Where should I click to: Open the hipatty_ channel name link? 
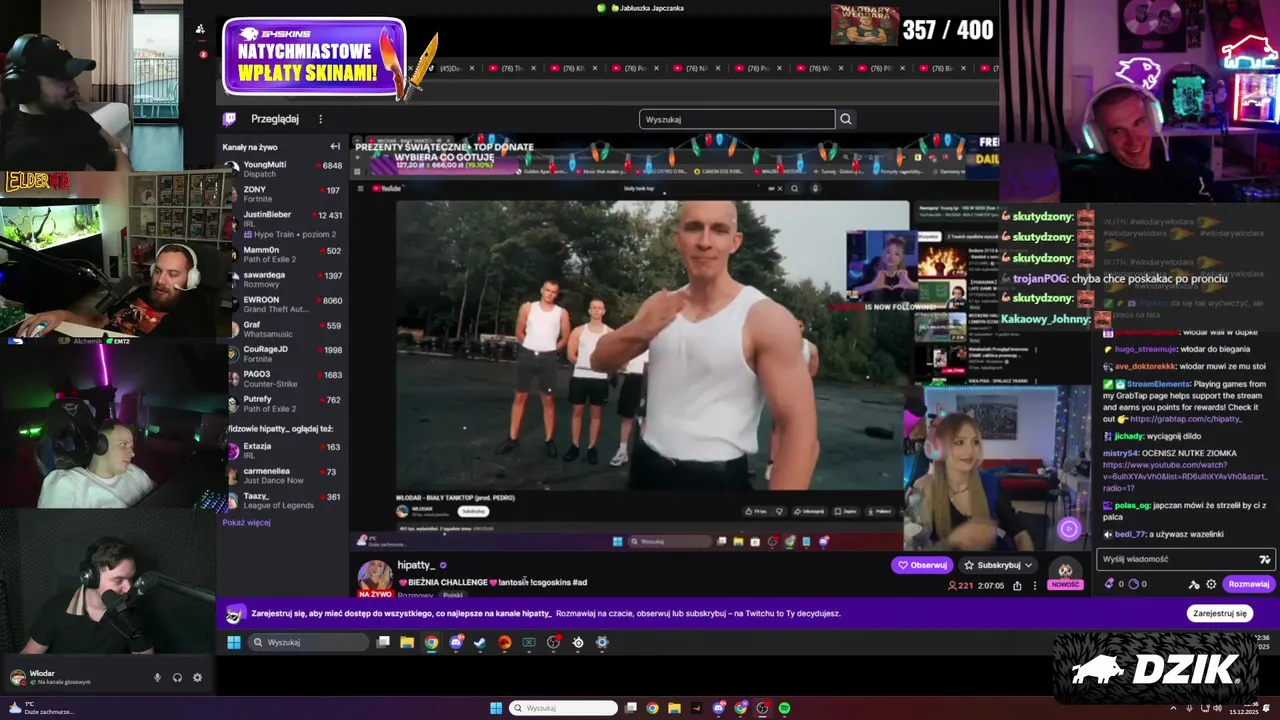[x=416, y=565]
